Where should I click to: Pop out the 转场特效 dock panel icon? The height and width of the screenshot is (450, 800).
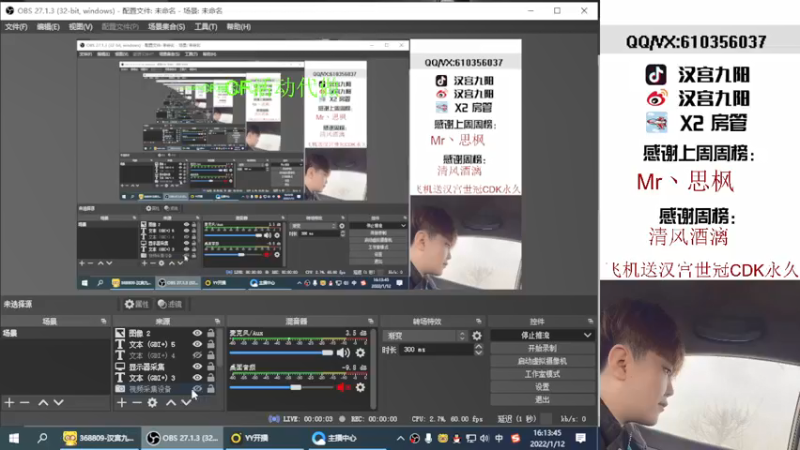coord(479,321)
